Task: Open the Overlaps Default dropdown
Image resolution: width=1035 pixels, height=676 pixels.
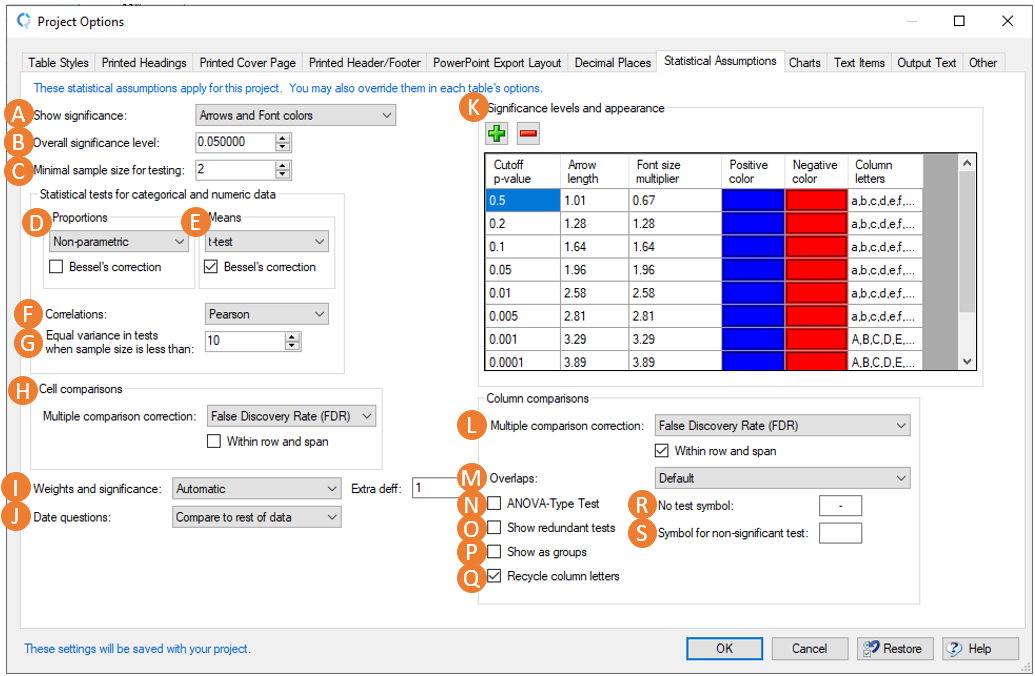Action: click(782, 478)
